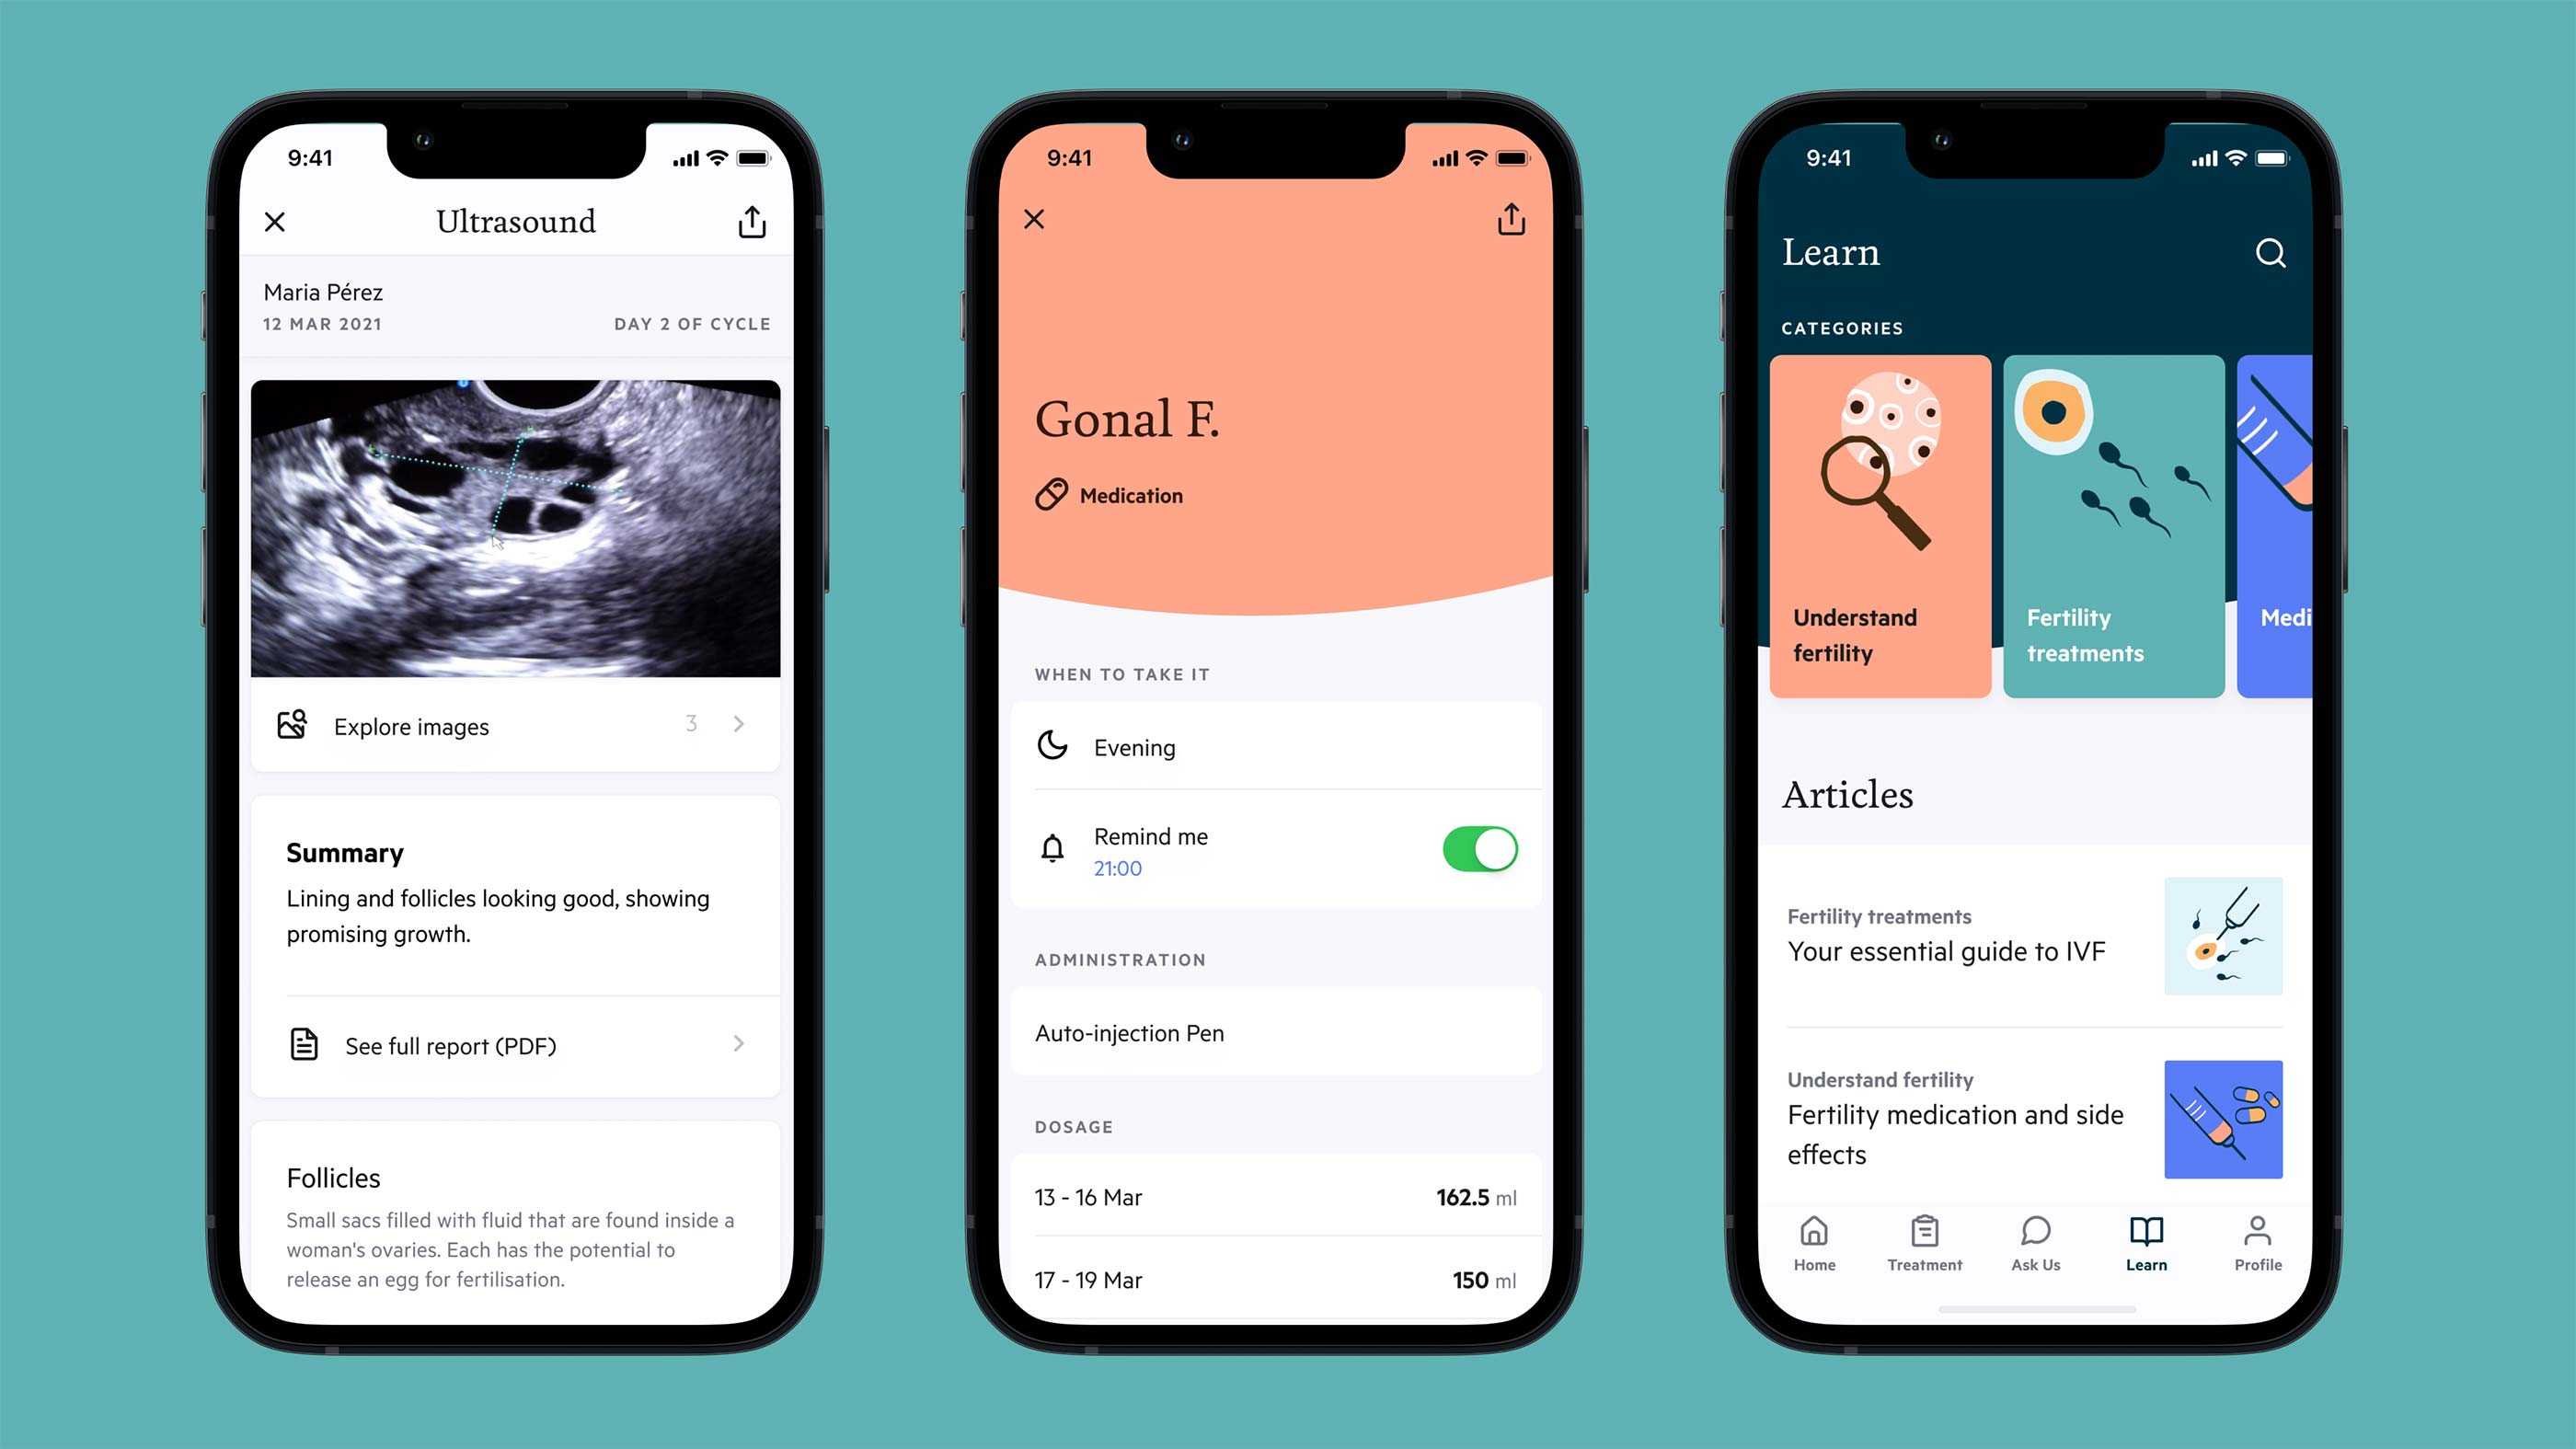Screen dimensions: 2576x1449
Task: Expand the See full report PDF
Action: [x=515, y=1046]
